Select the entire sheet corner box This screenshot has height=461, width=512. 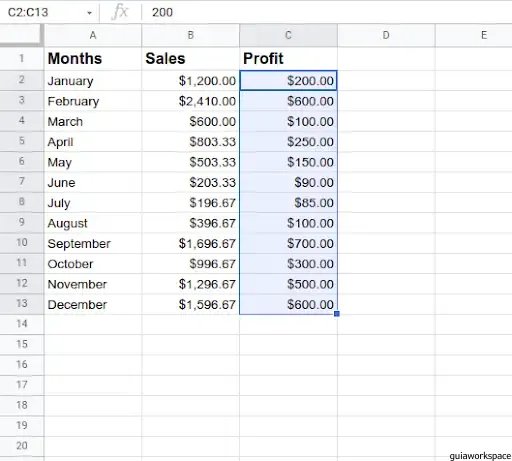(21, 35)
